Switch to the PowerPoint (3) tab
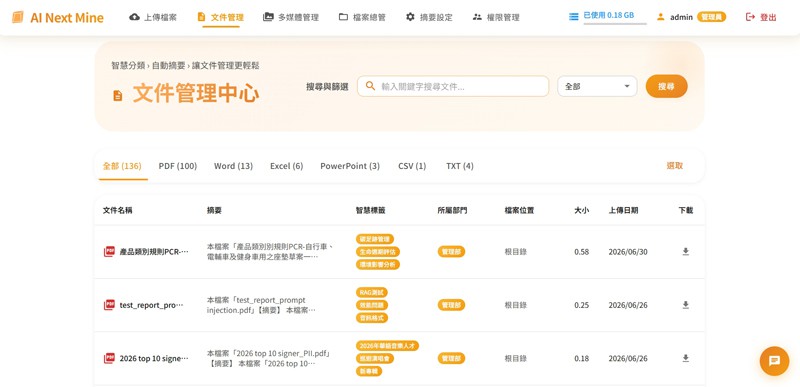The image size is (800, 387). click(x=350, y=166)
